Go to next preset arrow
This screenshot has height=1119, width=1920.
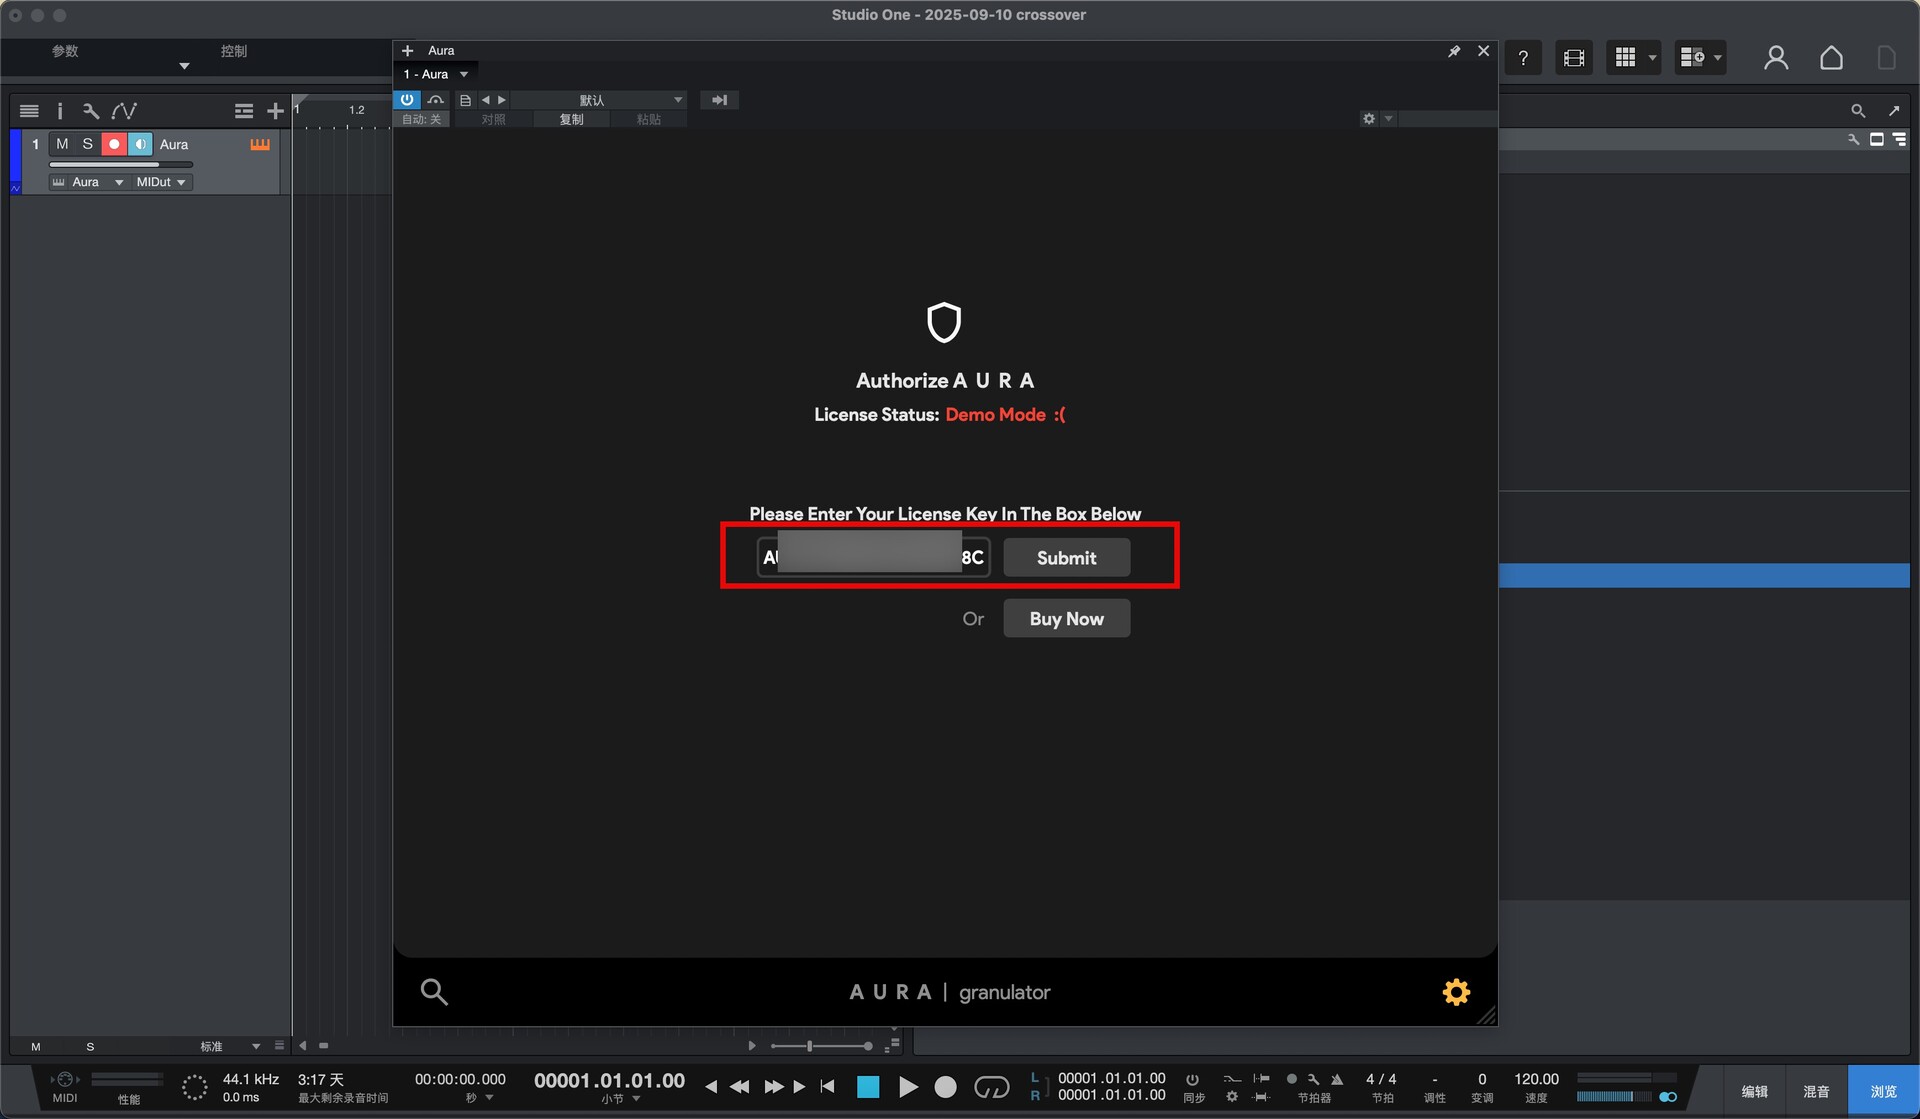[x=502, y=100]
